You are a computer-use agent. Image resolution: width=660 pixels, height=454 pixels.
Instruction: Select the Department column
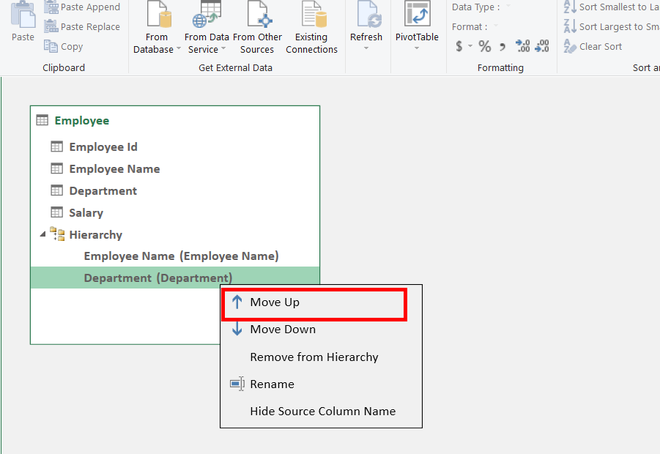103,191
